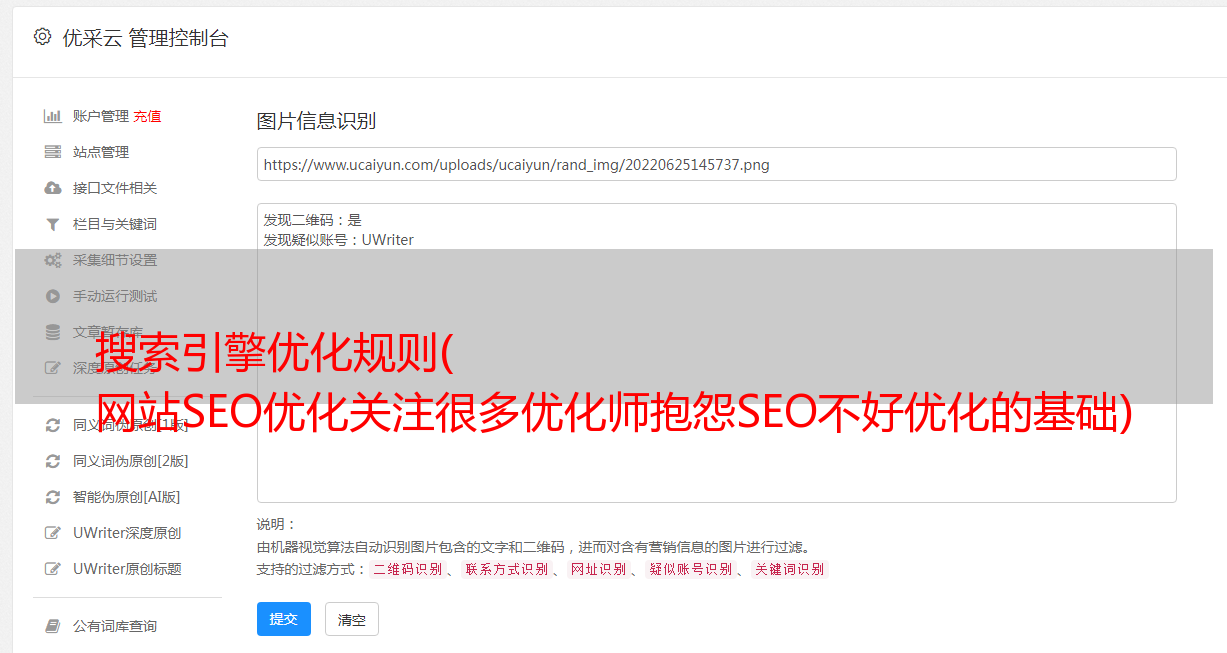
Task: Click the 关键词识别 tag
Action: (790, 569)
